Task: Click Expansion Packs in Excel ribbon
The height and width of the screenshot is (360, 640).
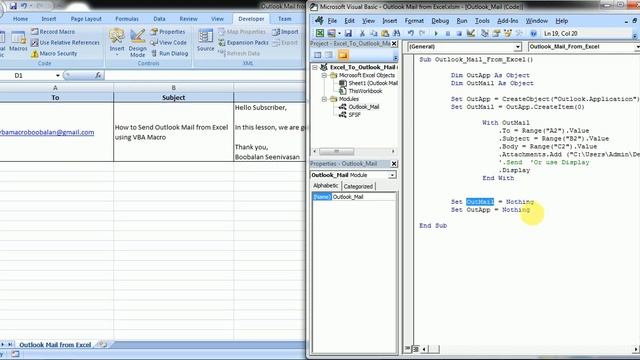Action: (243, 42)
